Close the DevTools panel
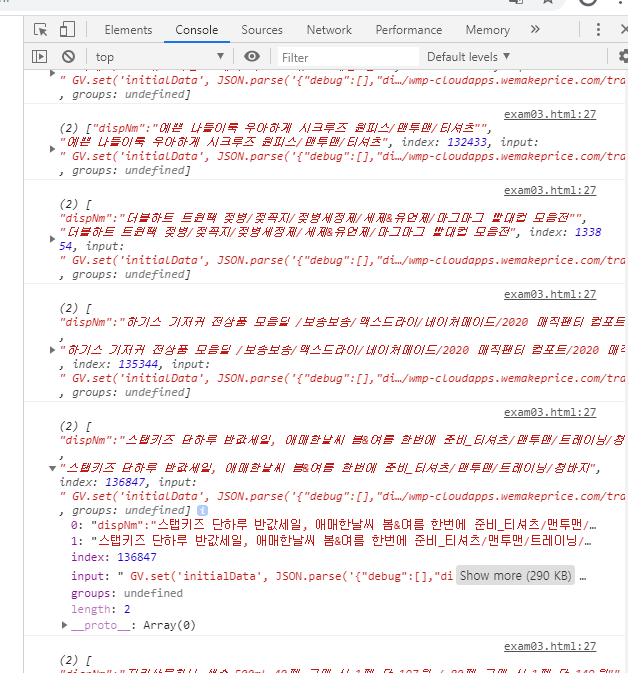The height and width of the screenshot is (673, 628). click(x=624, y=30)
